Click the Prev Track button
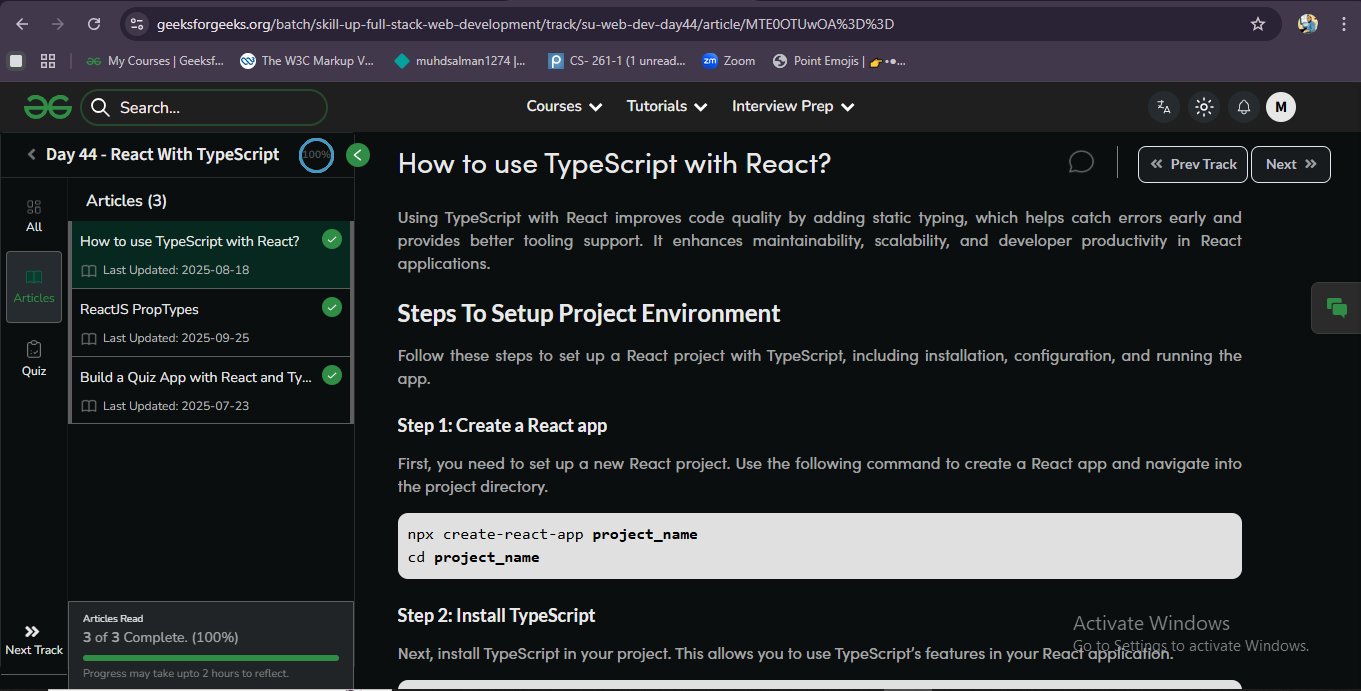This screenshot has width=1361, height=691. pyautogui.click(x=1193, y=164)
